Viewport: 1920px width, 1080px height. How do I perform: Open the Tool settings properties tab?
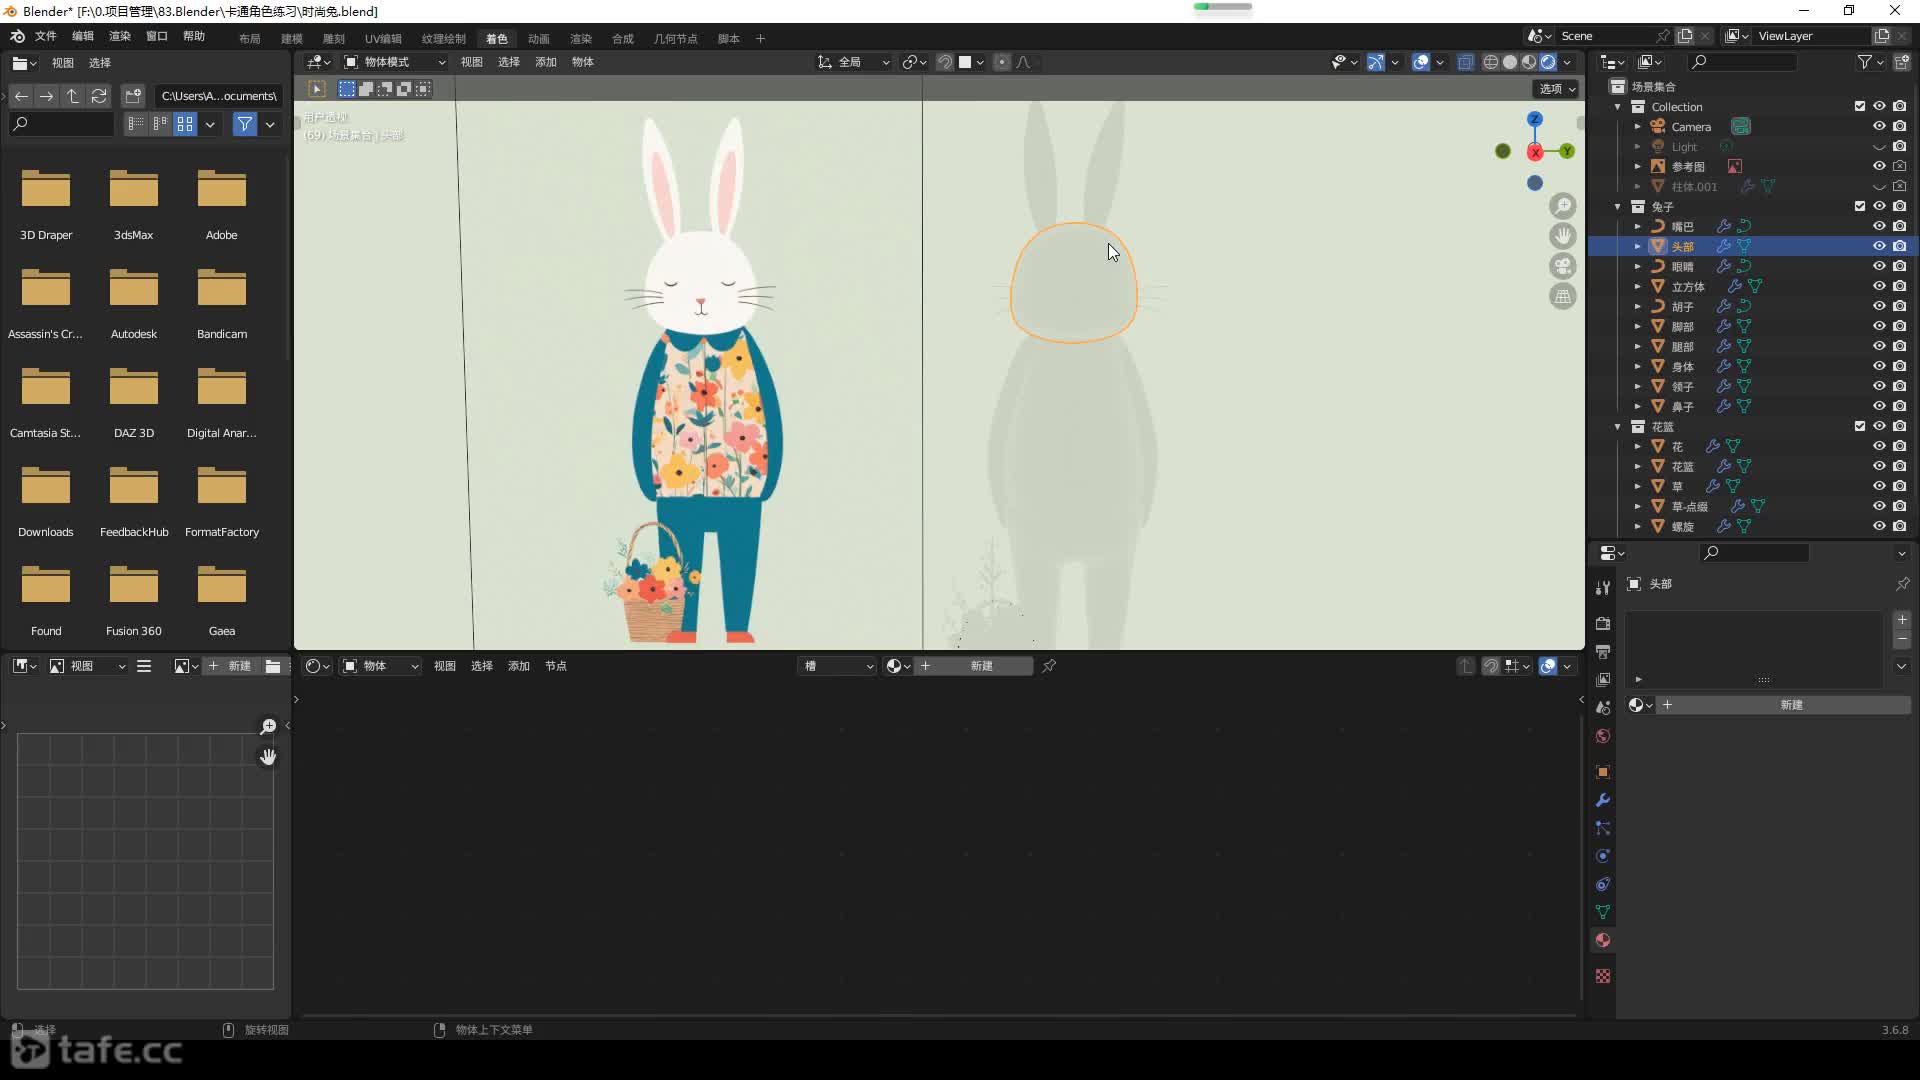(x=1603, y=587)
